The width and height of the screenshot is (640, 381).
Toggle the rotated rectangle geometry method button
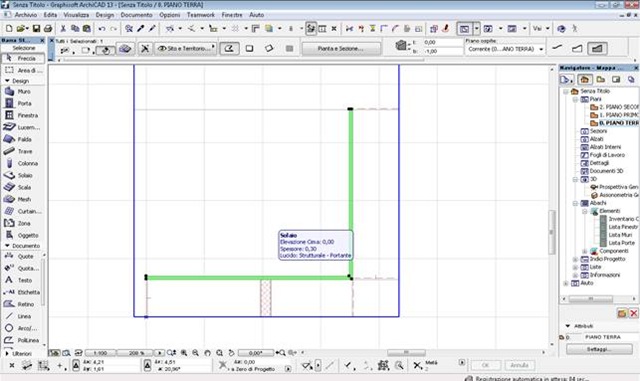coord(269,48)
